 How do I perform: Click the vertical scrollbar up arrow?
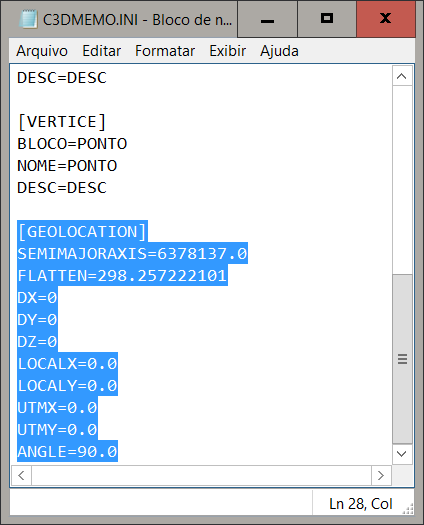pos(402,76)
